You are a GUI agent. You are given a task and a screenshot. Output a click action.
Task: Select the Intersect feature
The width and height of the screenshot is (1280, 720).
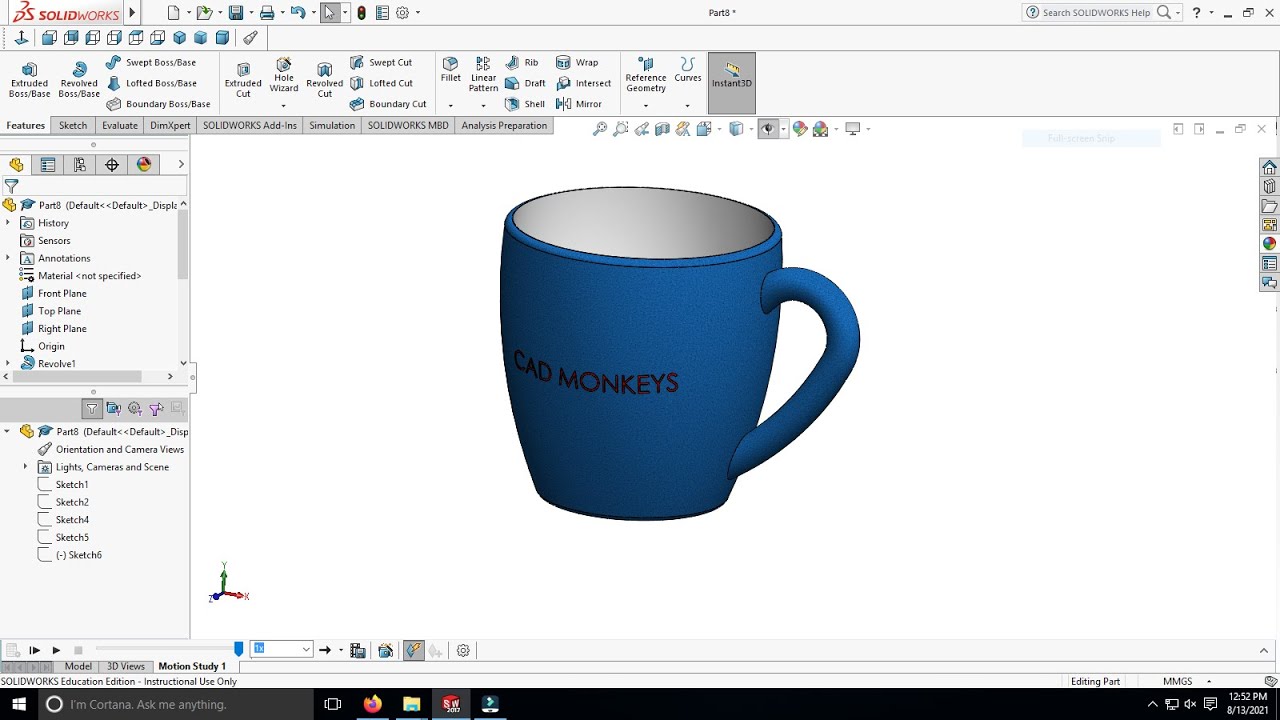coord(583,83)
